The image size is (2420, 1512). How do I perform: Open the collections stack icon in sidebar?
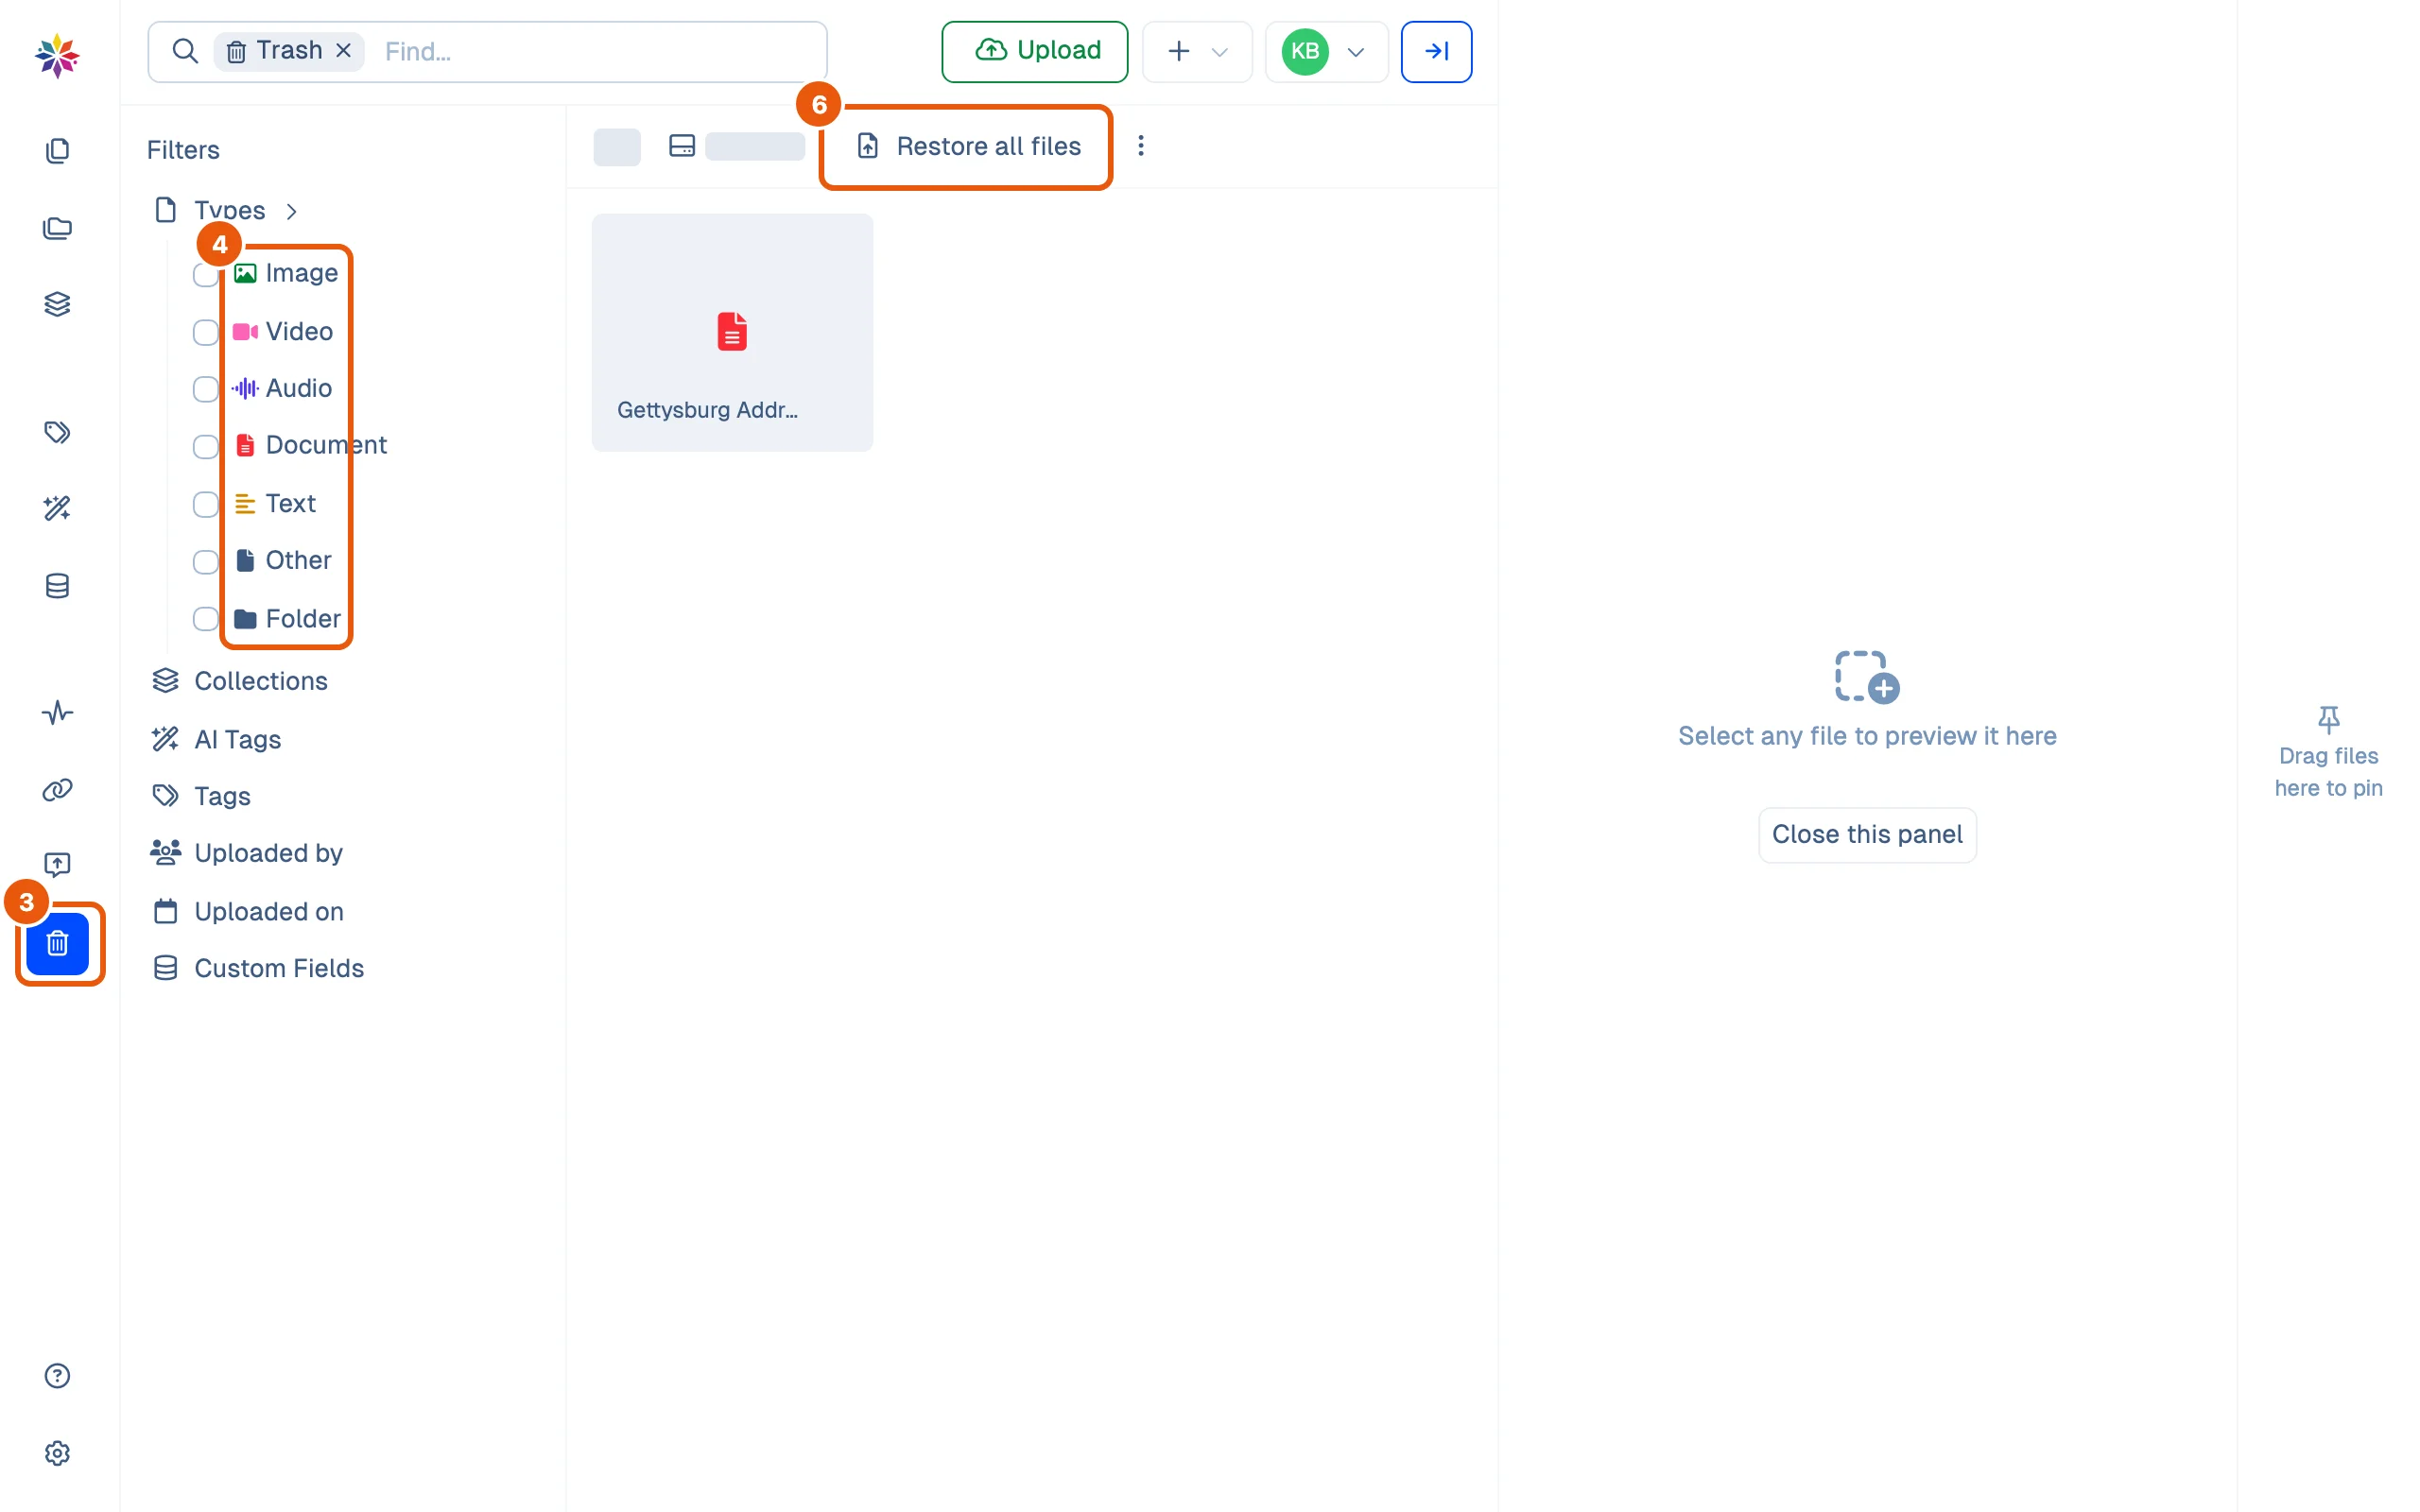[x=57, y=305]
